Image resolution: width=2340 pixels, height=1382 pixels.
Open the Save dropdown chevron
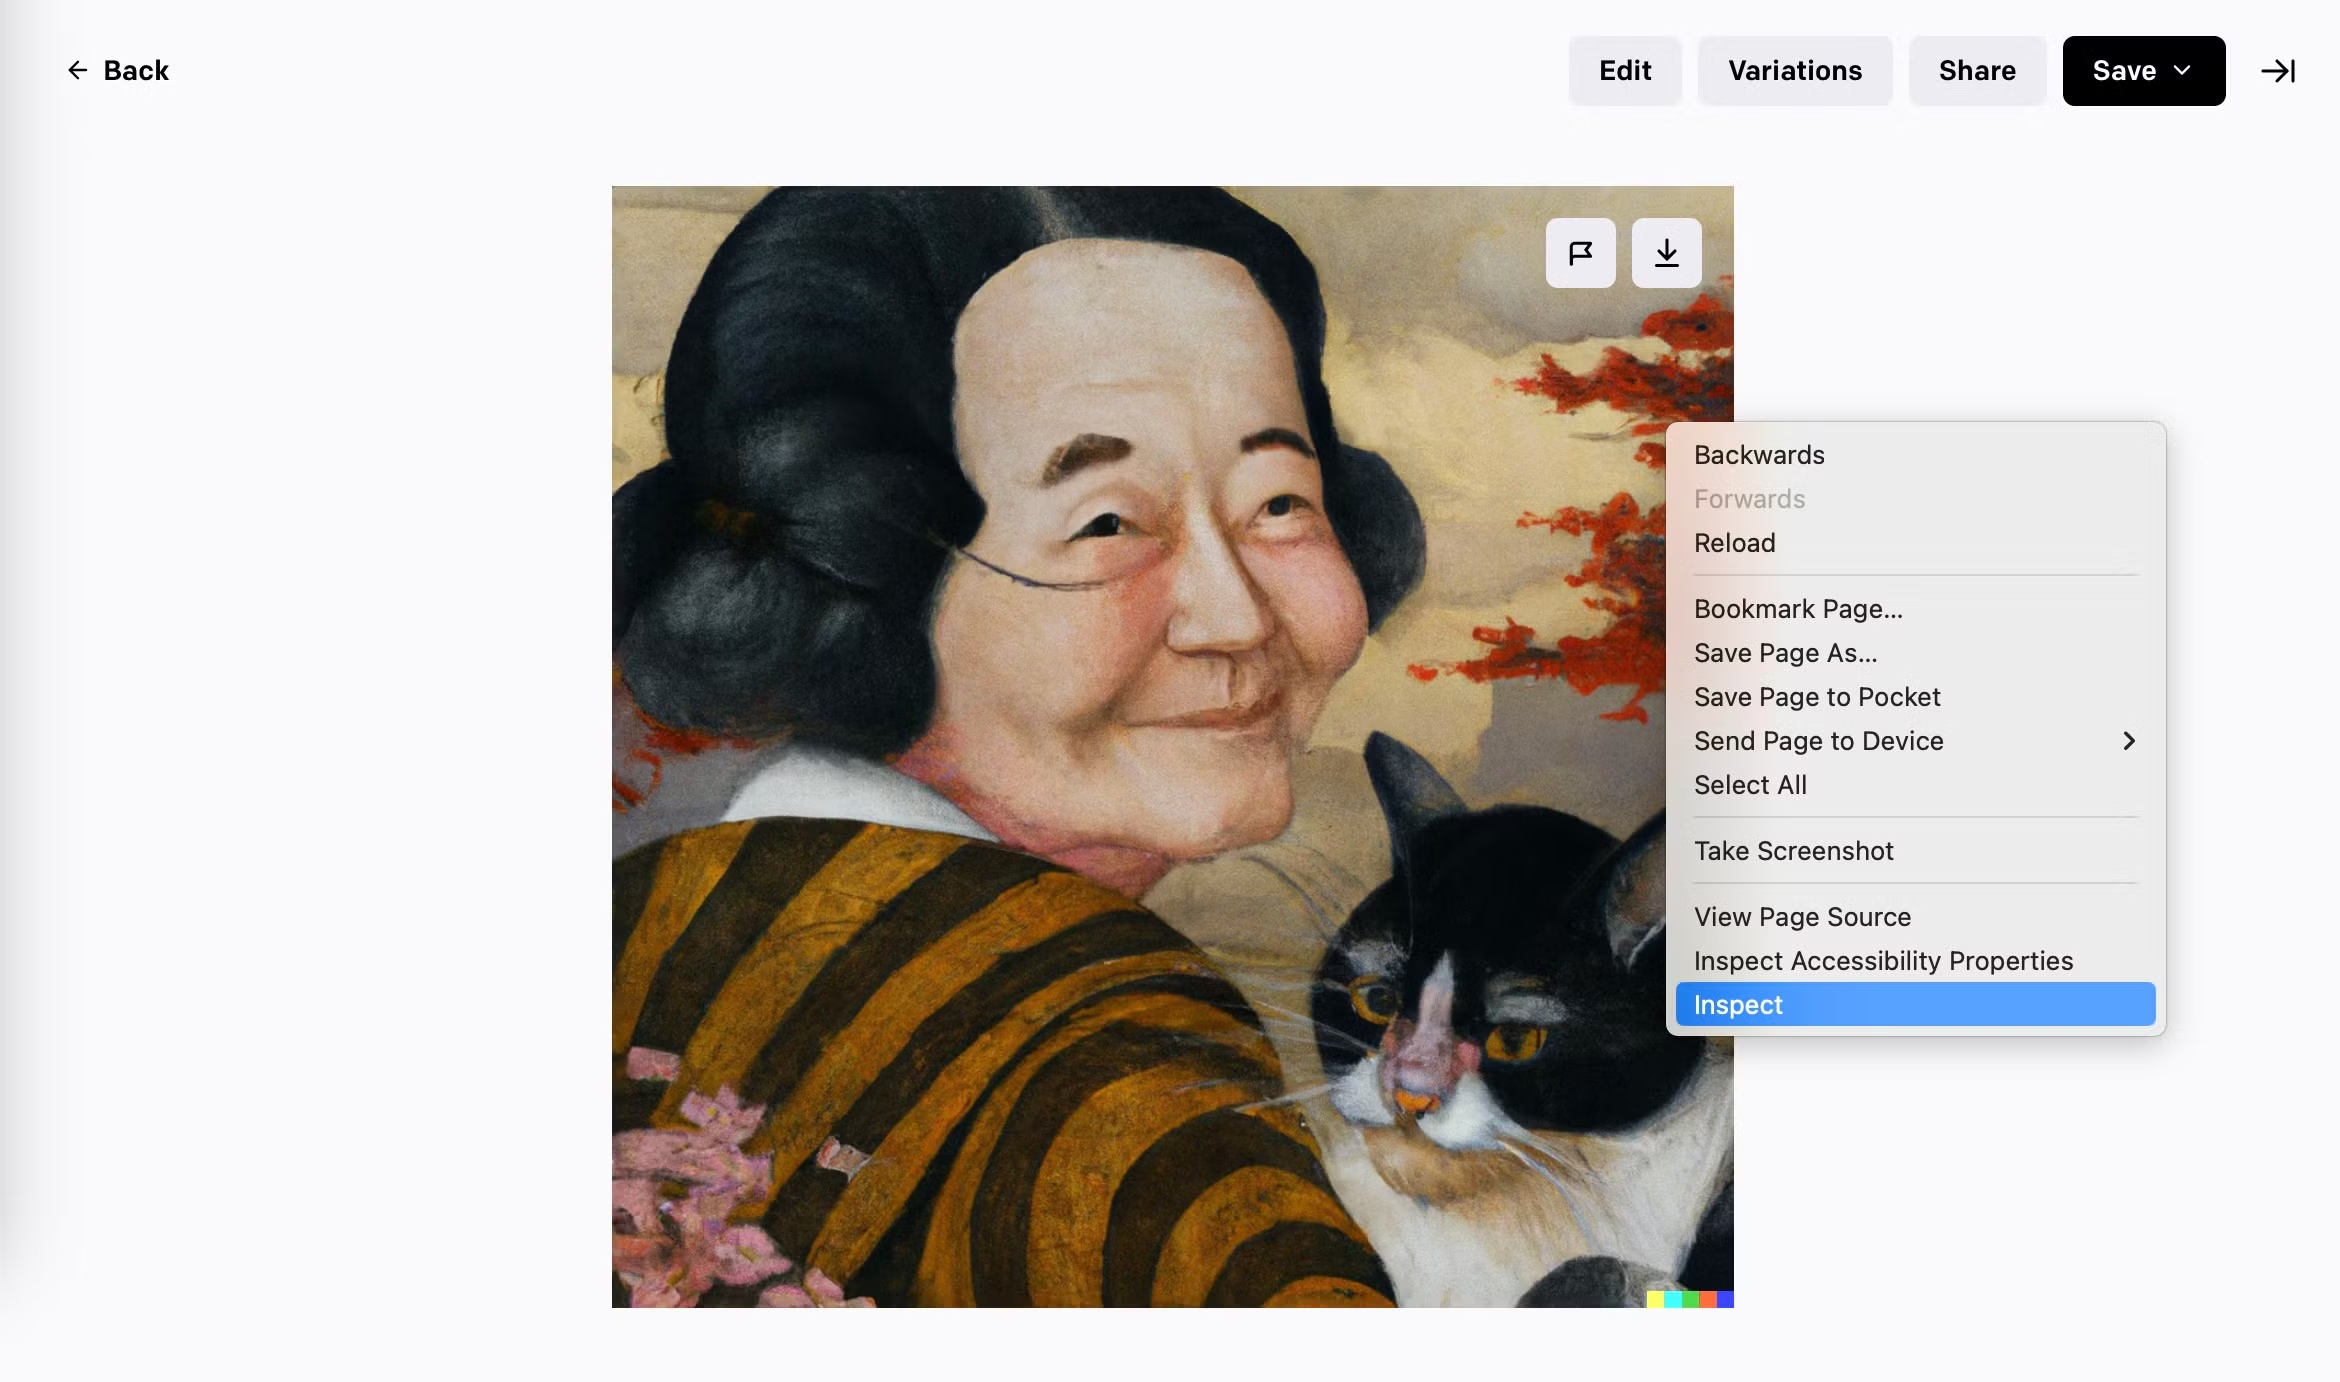2182,70
